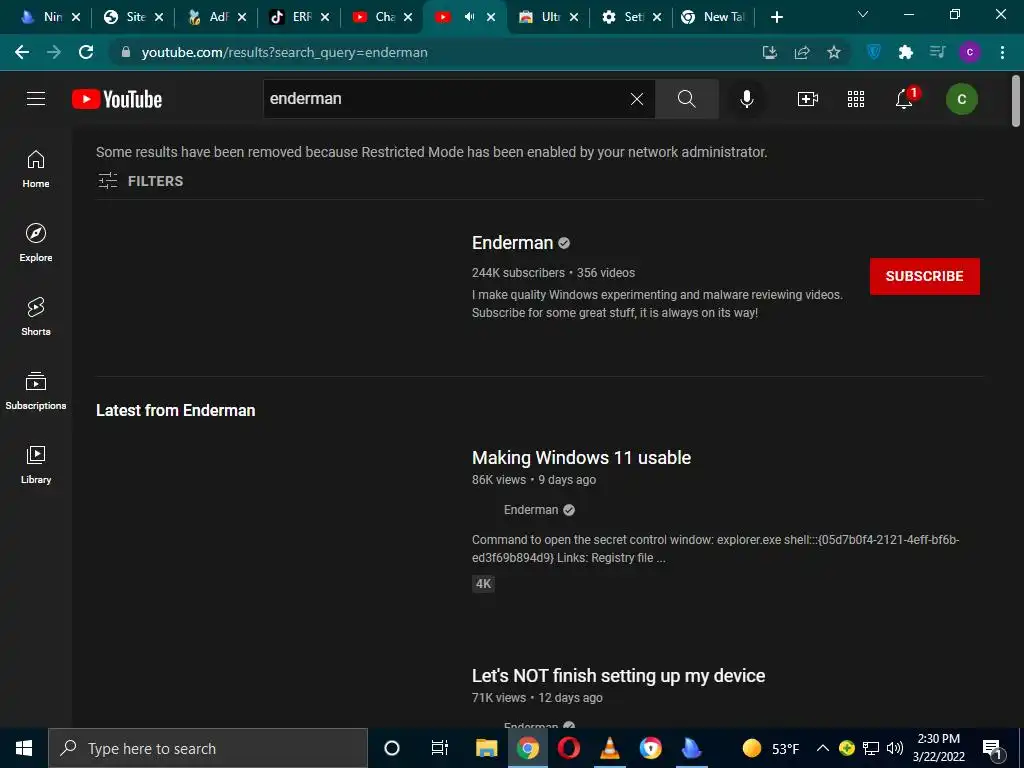The width and height of the screenshot is (1024, 768).
Task: Click the taskbar search box
Action: tap(208, 748)
